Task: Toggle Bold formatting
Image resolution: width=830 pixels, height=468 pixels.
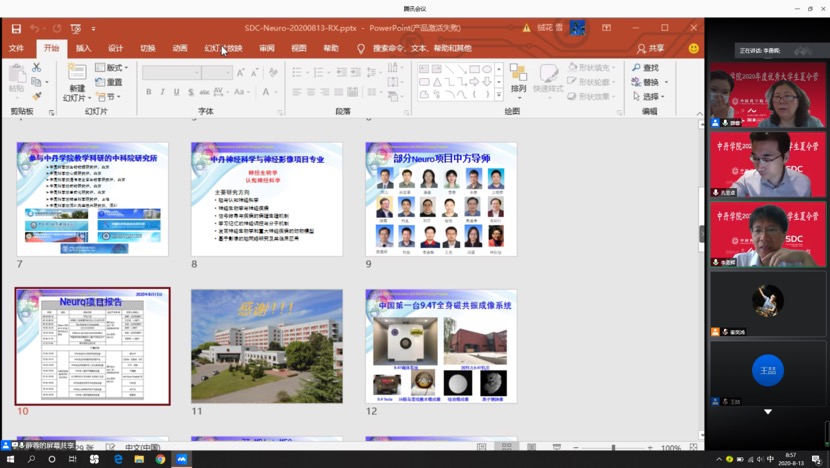Action: click(x=149, y=92)
